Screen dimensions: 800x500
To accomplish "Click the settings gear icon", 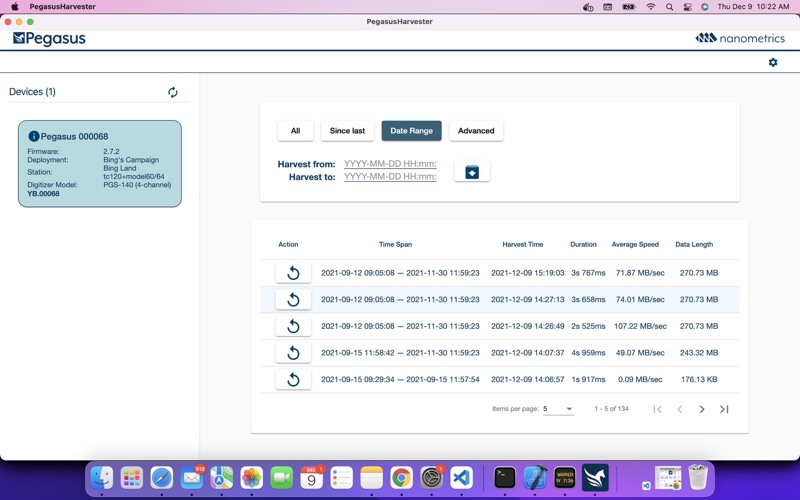I will coord(772,62).
